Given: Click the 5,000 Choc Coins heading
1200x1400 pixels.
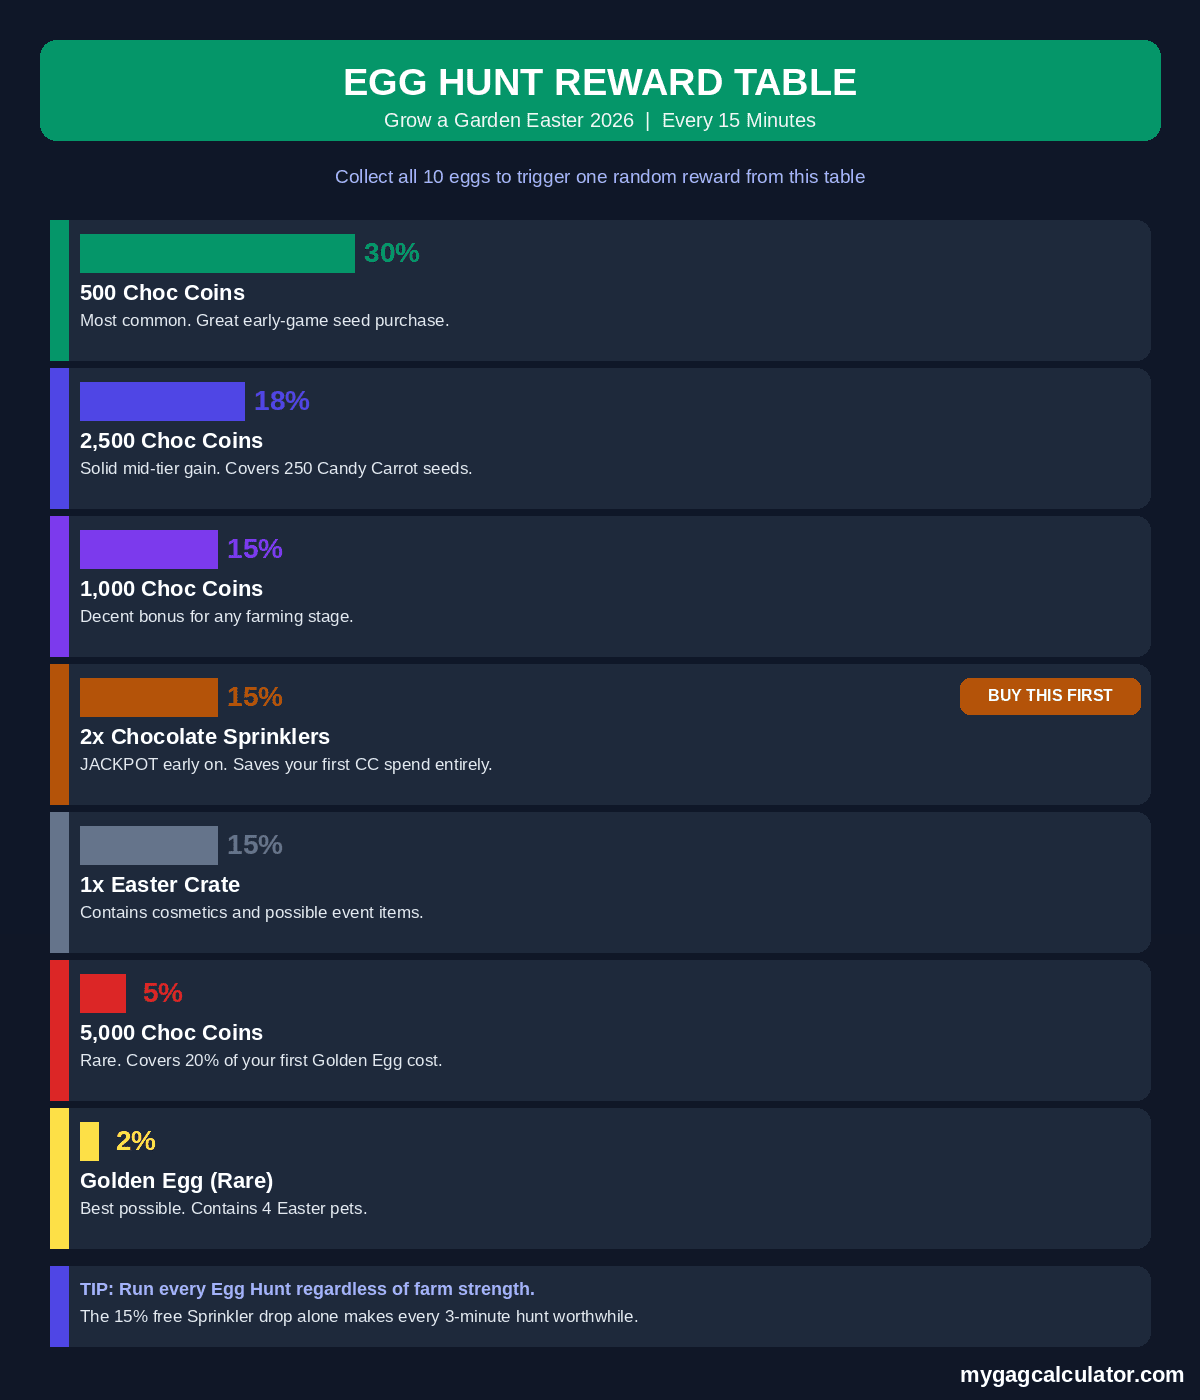Looking at the screenshot, I should tap(171, 1033).
